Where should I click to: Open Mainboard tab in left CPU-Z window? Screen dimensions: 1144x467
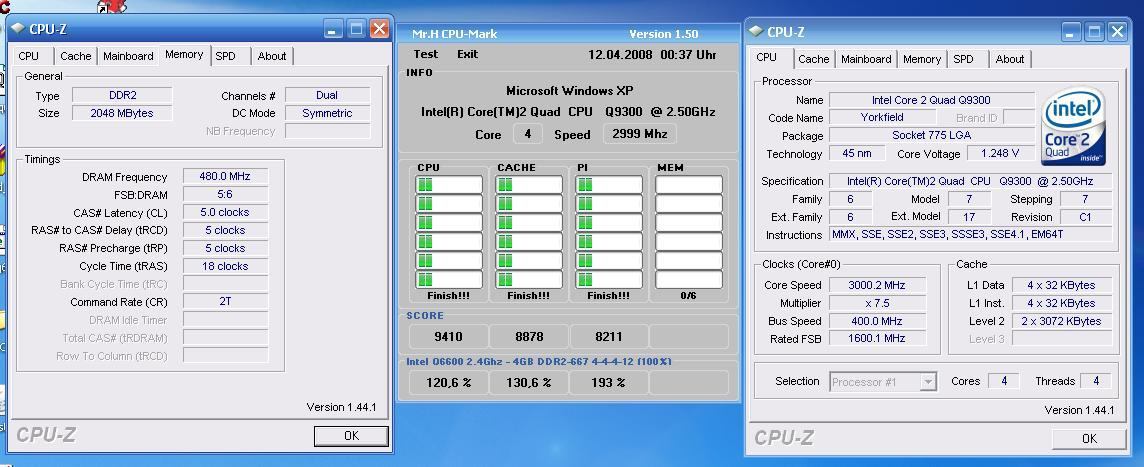click(x=128, y=56)
